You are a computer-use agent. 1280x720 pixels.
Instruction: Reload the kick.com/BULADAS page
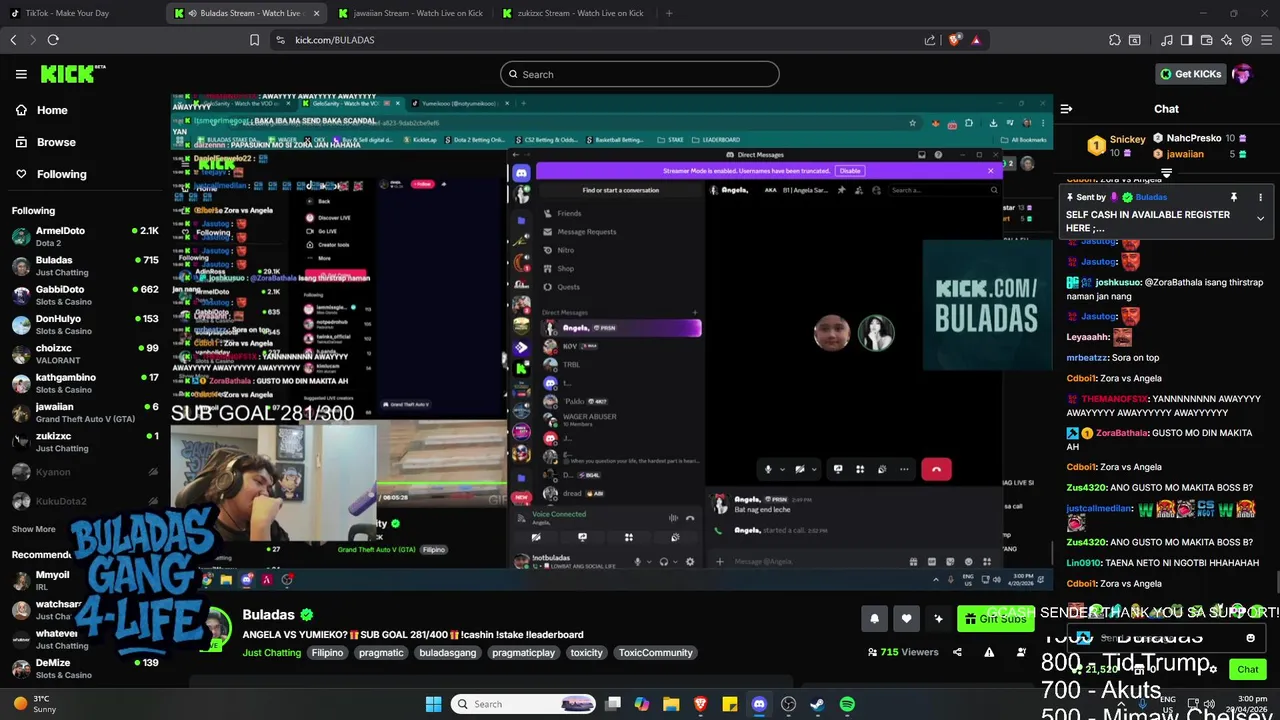click(x=53, y=40)
